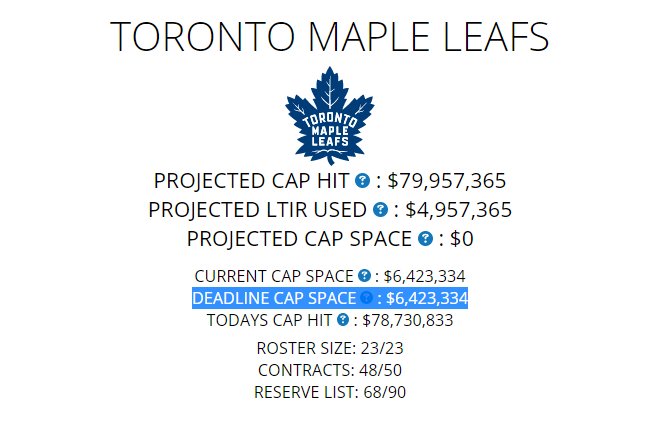Click the help icon beside Current Cap Space

[364, 275]
